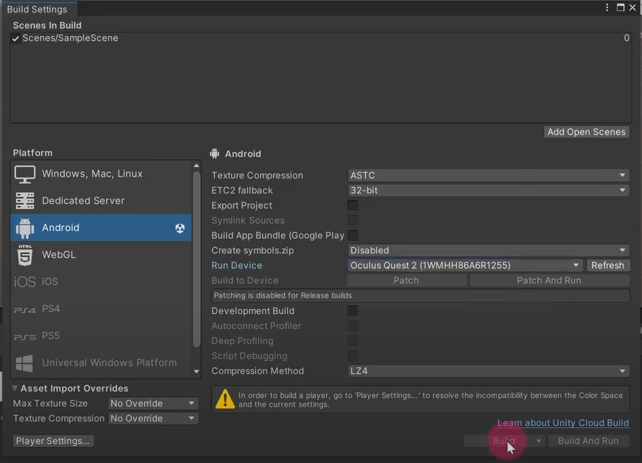Click the scene index number 0
This screenshot has width=642, height=463.
[x=626, y=38]
